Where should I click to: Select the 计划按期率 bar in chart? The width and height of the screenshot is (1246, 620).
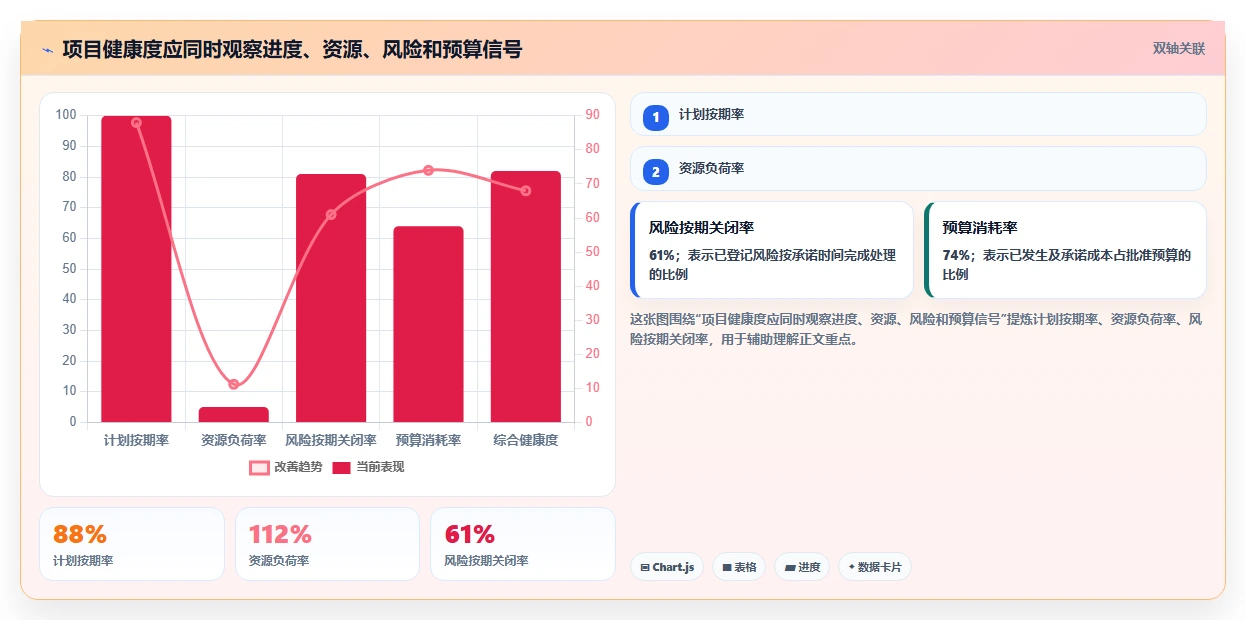tap(136, 269)
